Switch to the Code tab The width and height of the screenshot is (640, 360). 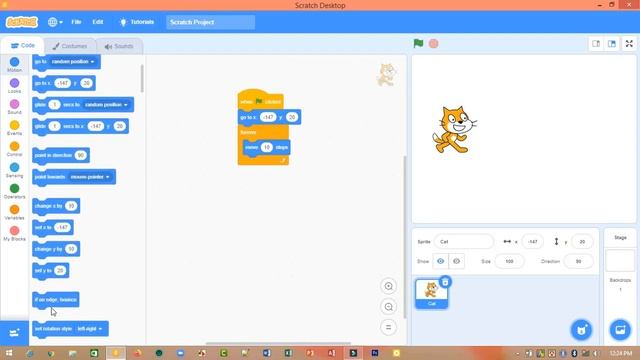coord(22,46)
